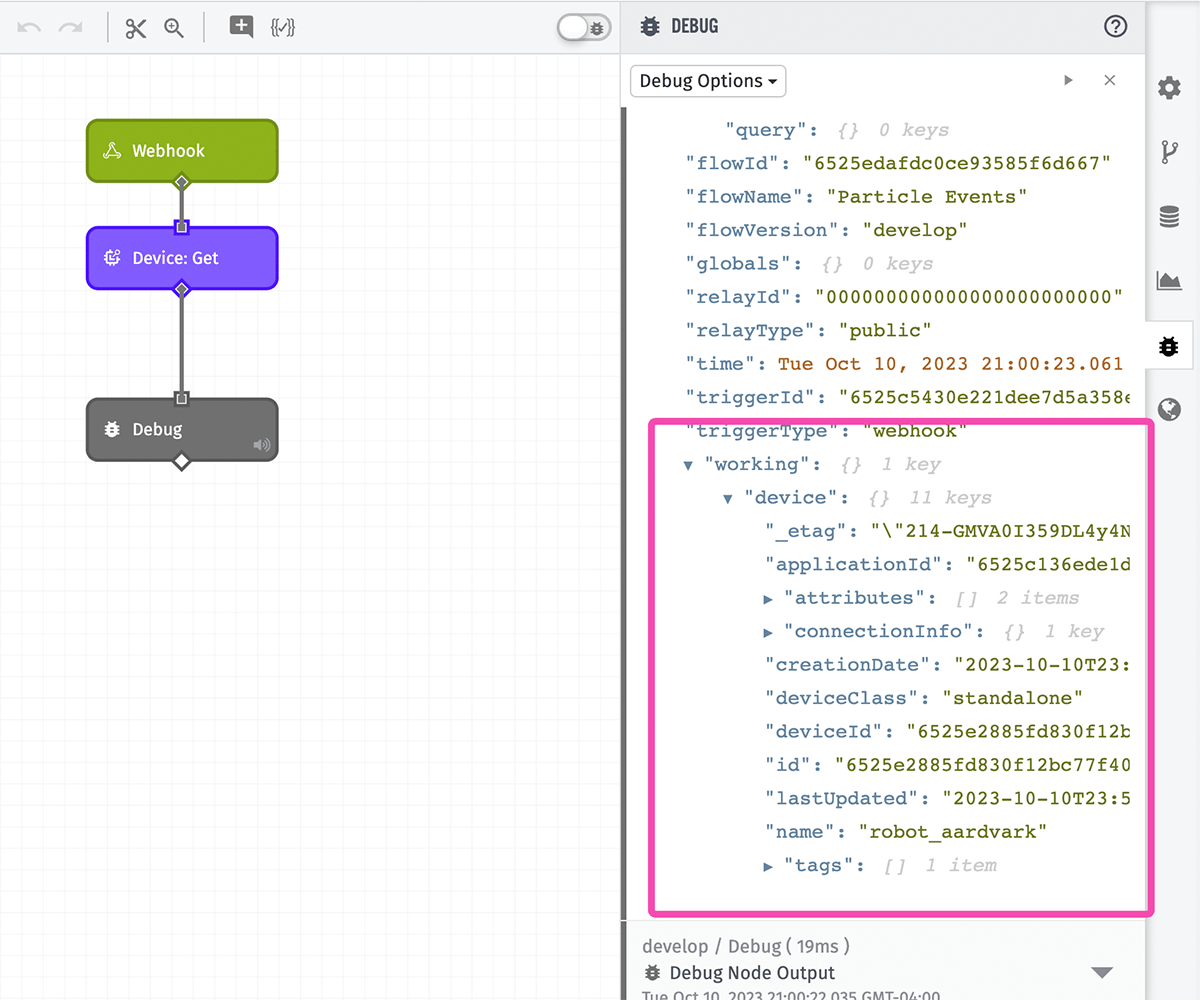This screenshot has height=1000, width=1200.
Task: Click the "flowName" Particle Events value
Action: [x=927, y=197]
